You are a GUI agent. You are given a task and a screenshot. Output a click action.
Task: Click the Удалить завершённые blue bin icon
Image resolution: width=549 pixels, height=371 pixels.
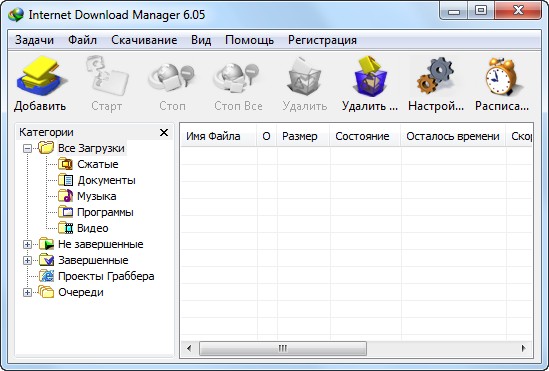tap(371, 76)
